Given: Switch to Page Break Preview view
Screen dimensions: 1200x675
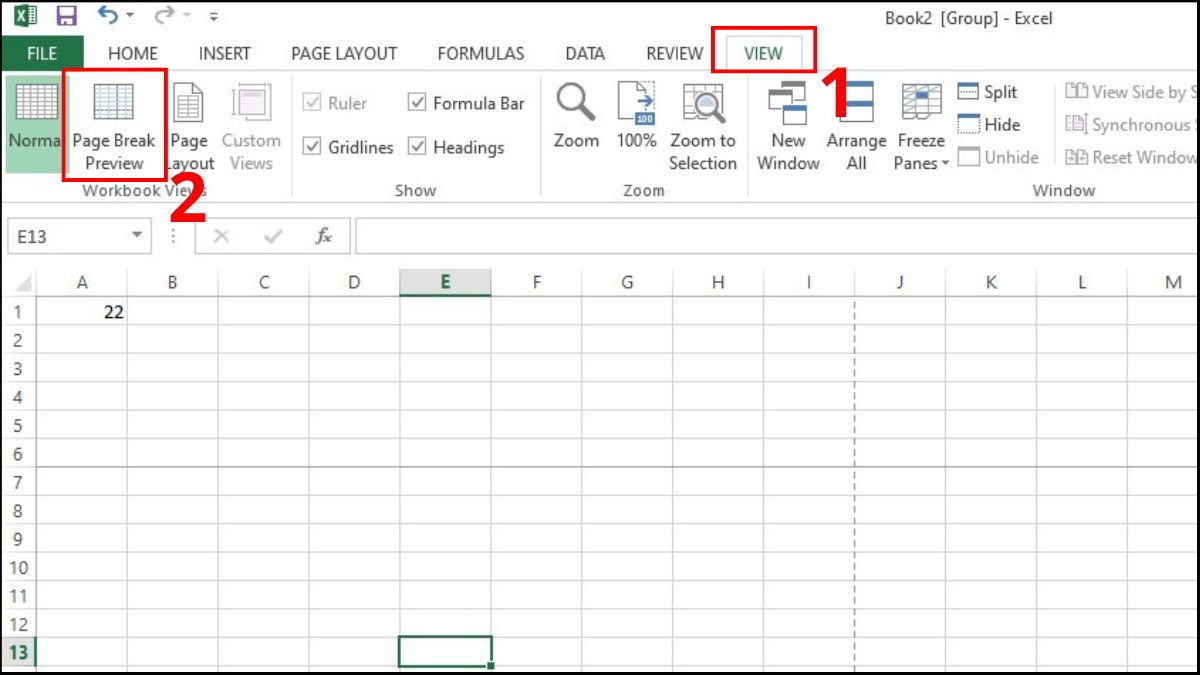Looking at the screenshot, I should tap(114, 124).
